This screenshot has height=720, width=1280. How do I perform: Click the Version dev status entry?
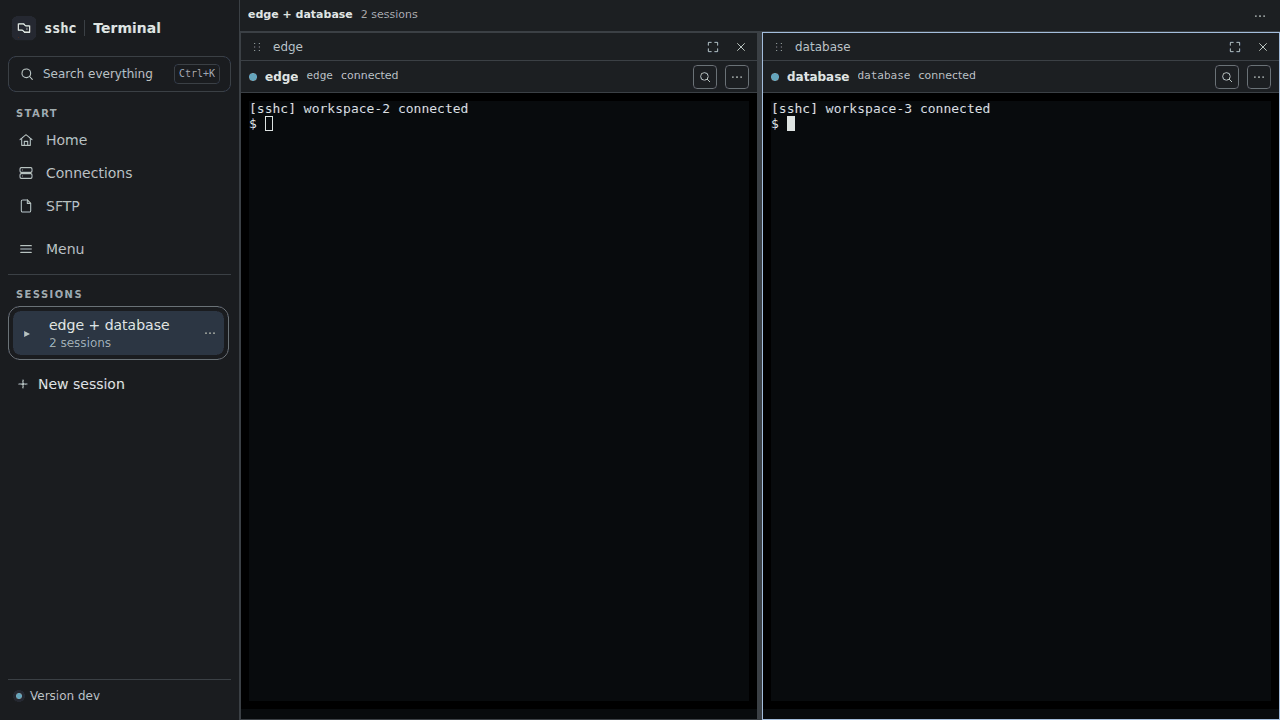click(58, 696)
